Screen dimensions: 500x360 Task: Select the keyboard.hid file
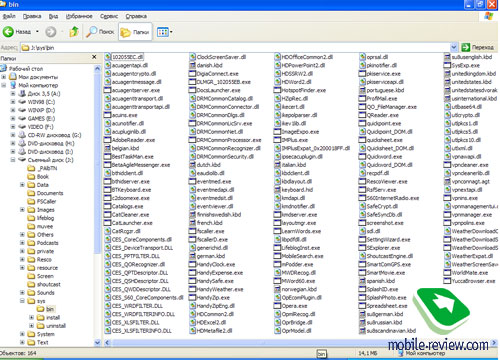[x=293, y=190]
